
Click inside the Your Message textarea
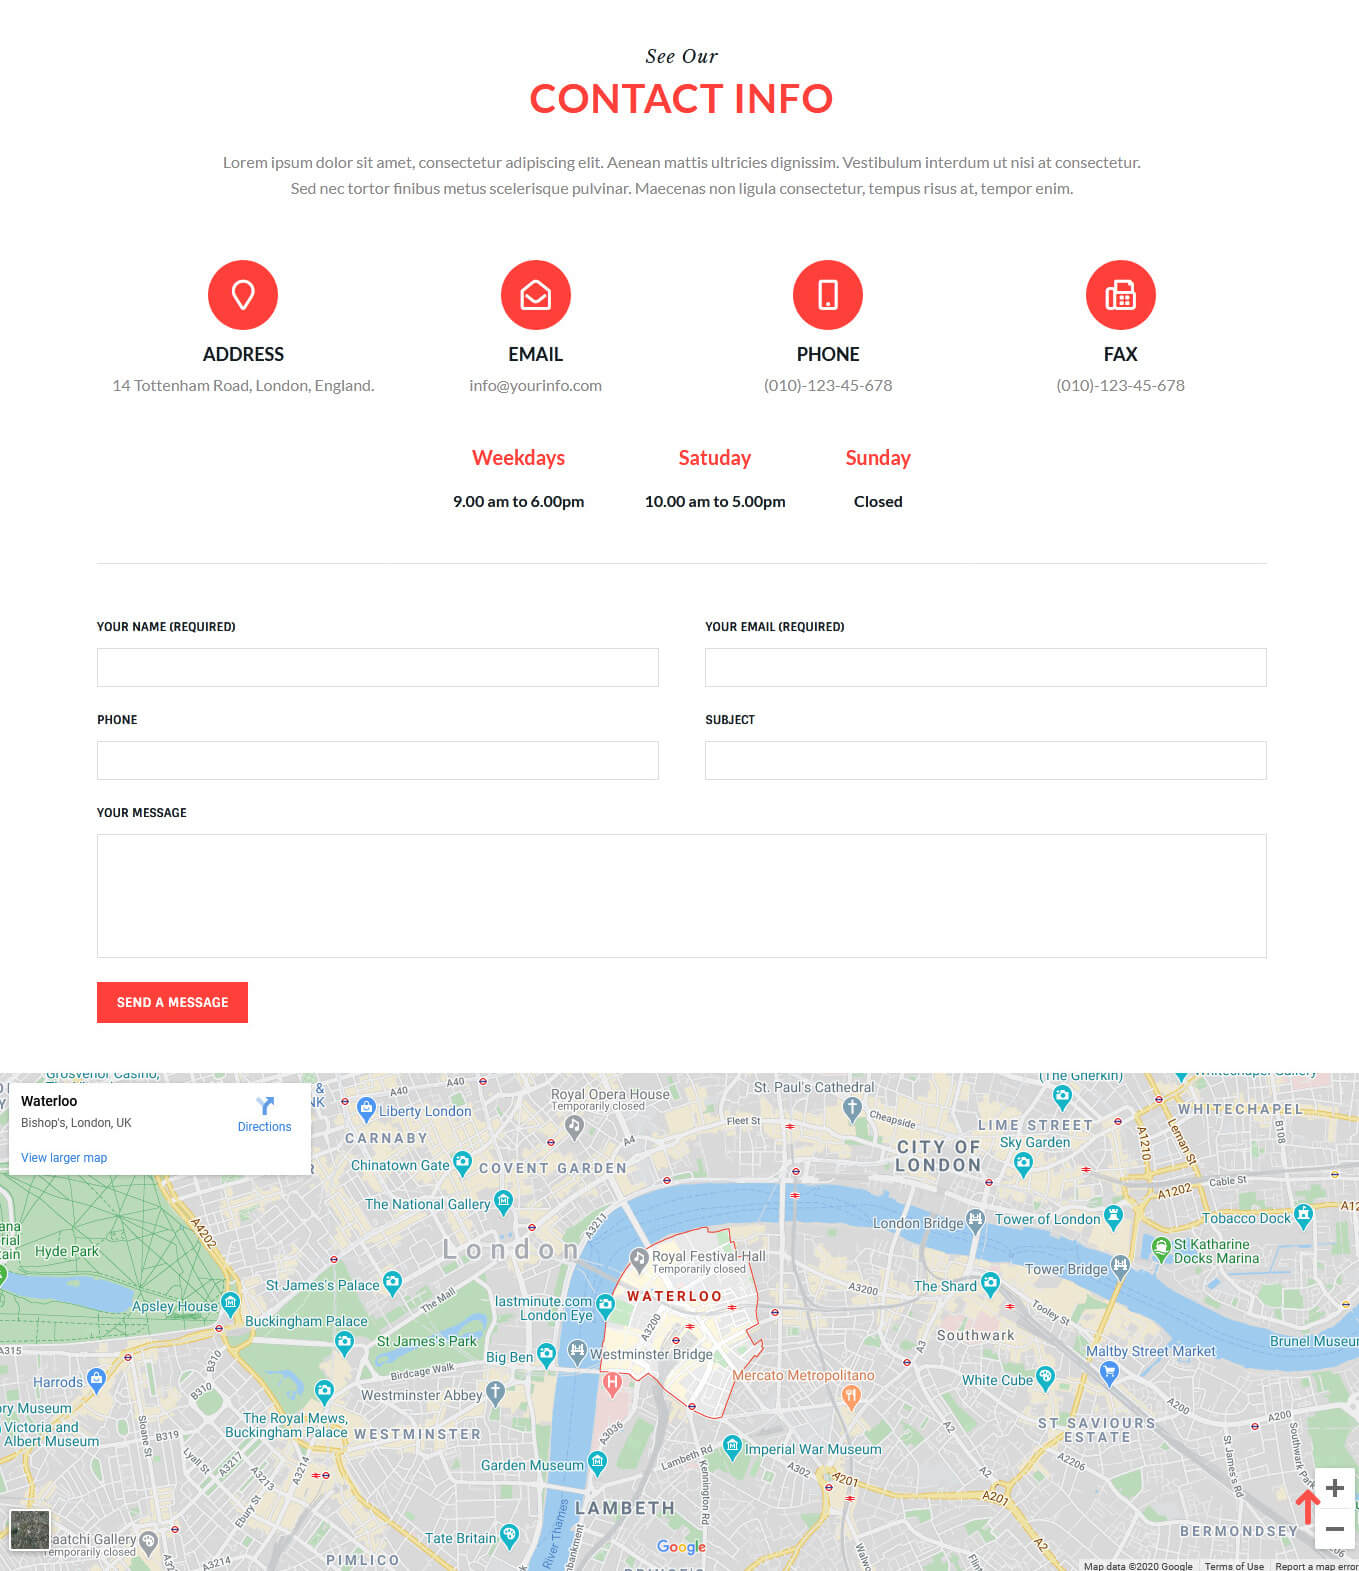pyautogui.click(x=681, y=895)
